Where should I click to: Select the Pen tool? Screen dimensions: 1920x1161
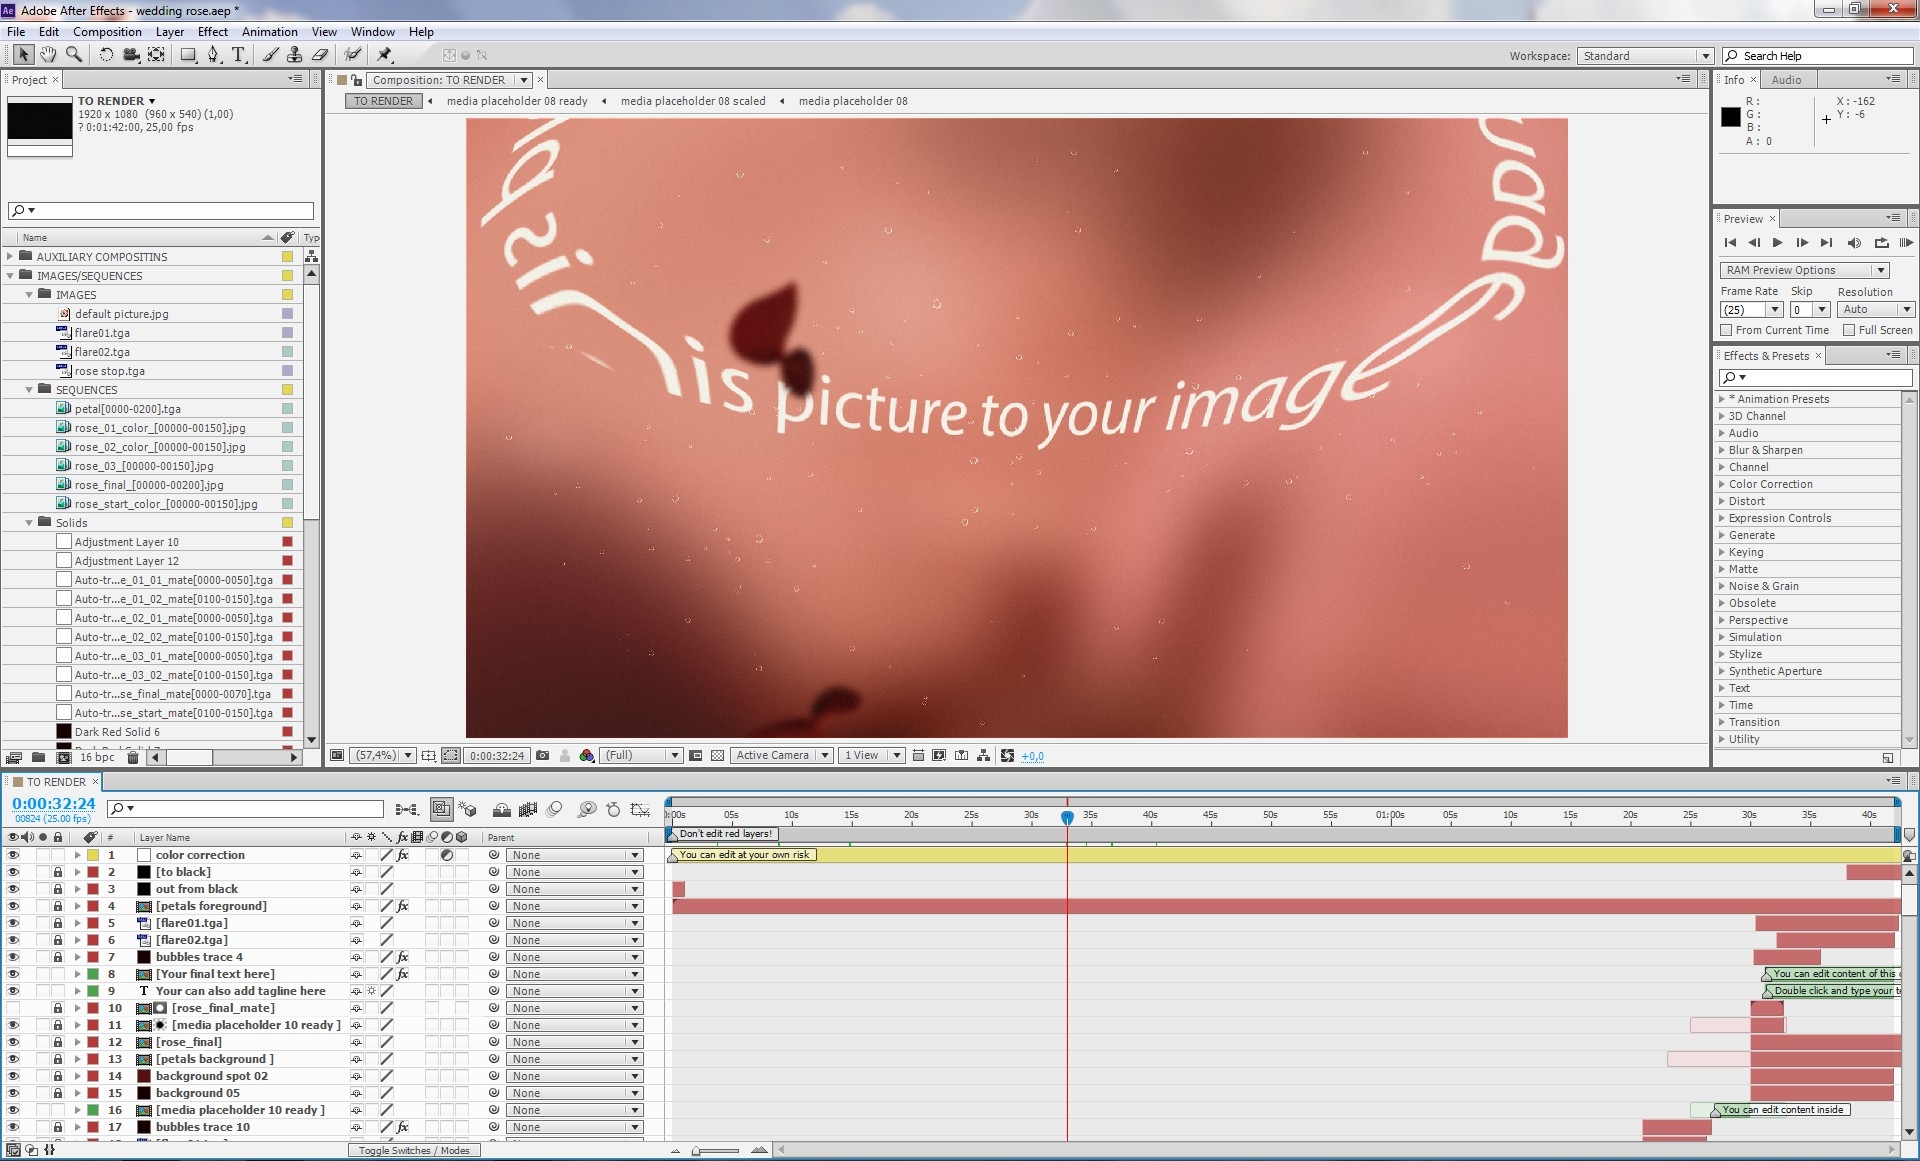coord(213,55)
